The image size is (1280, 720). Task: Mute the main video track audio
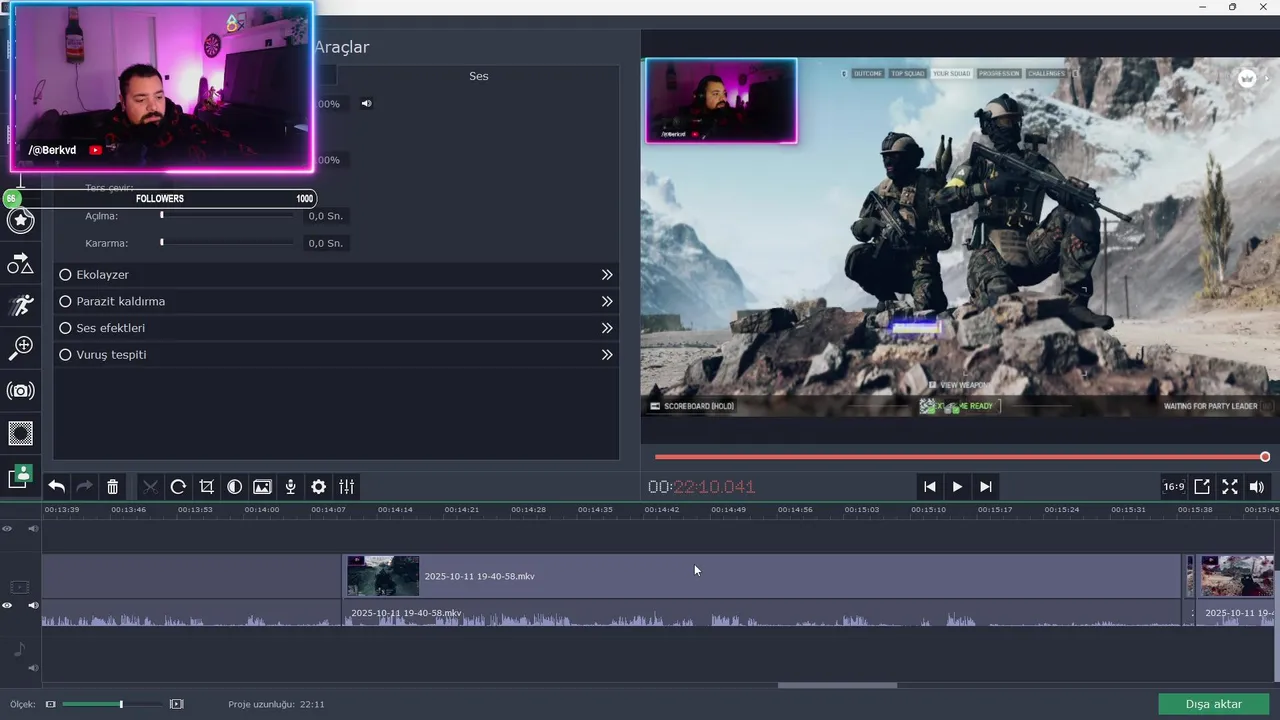pos(33,605)
